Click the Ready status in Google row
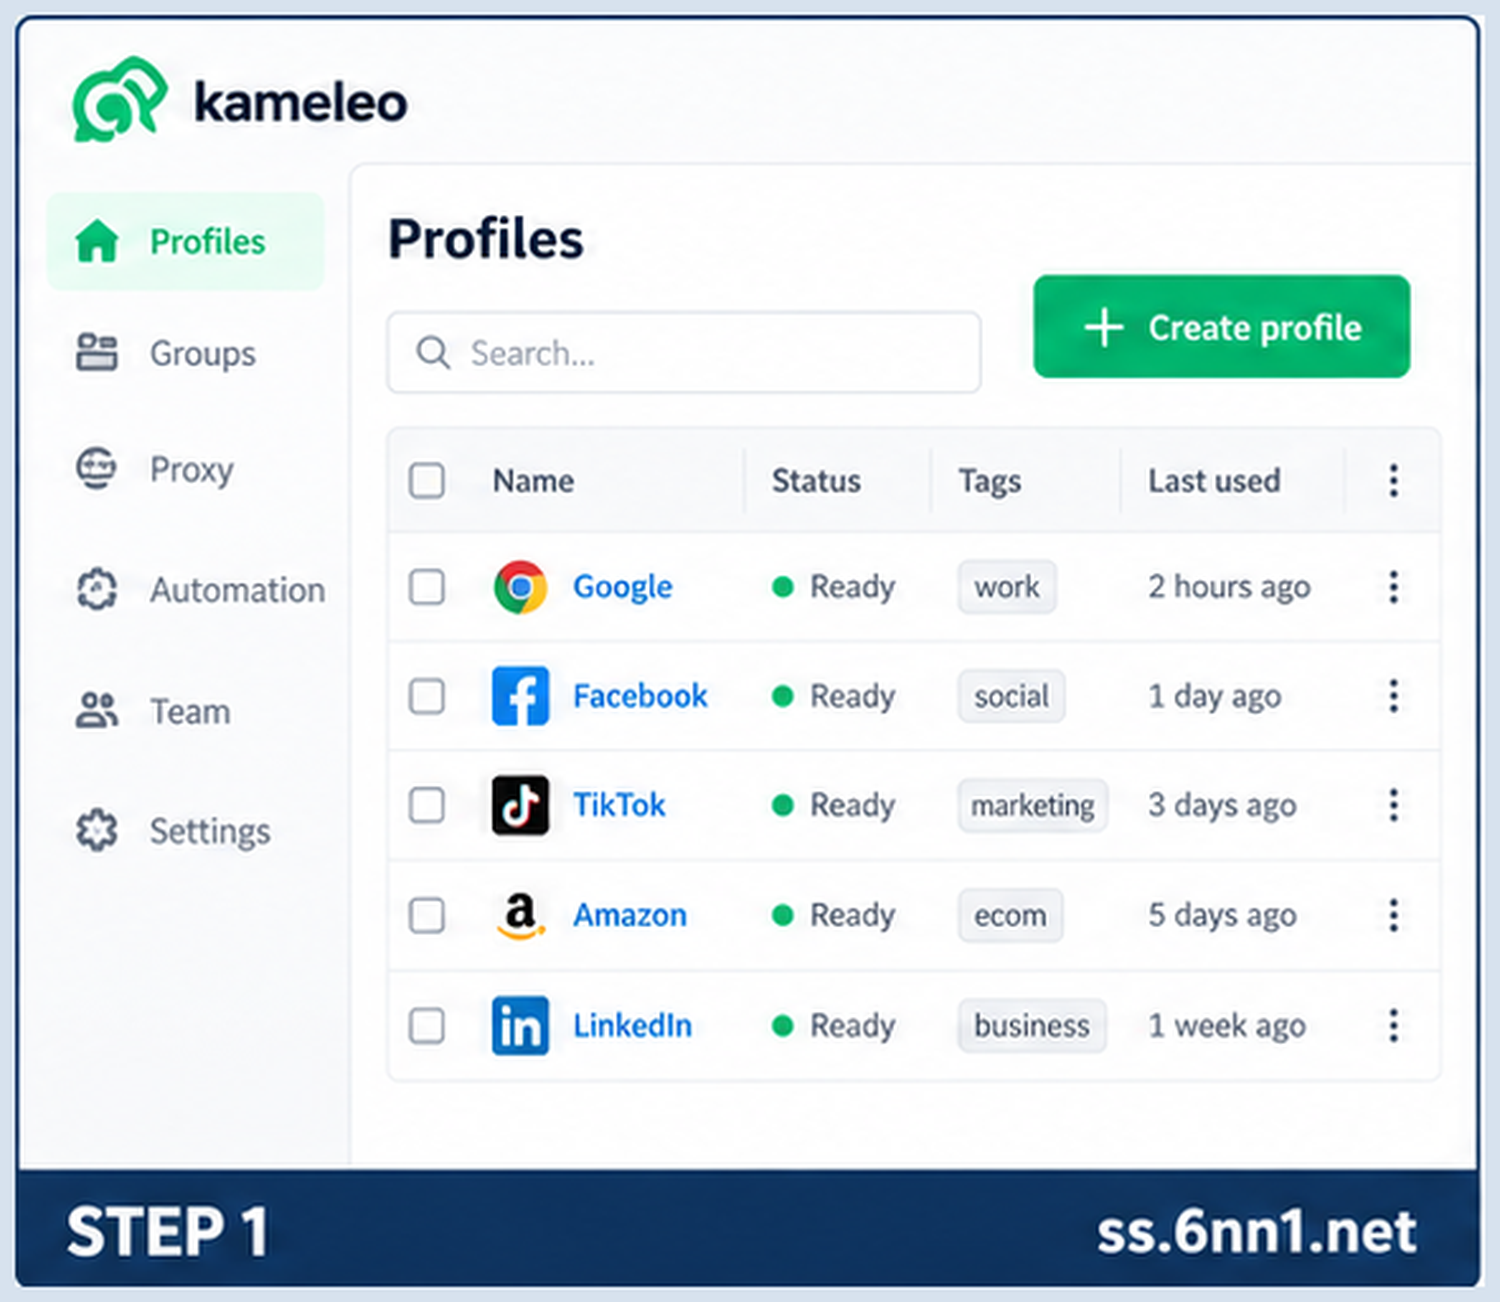1500x1302 pixels. pyautogui.click(x=834, y=587)
